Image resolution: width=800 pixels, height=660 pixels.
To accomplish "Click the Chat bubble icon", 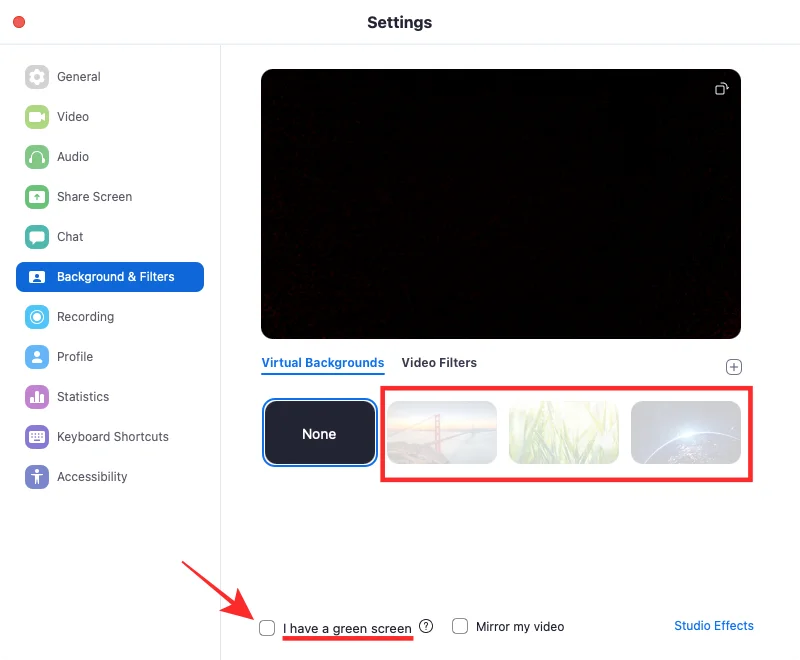I will [x=37, y=237].
